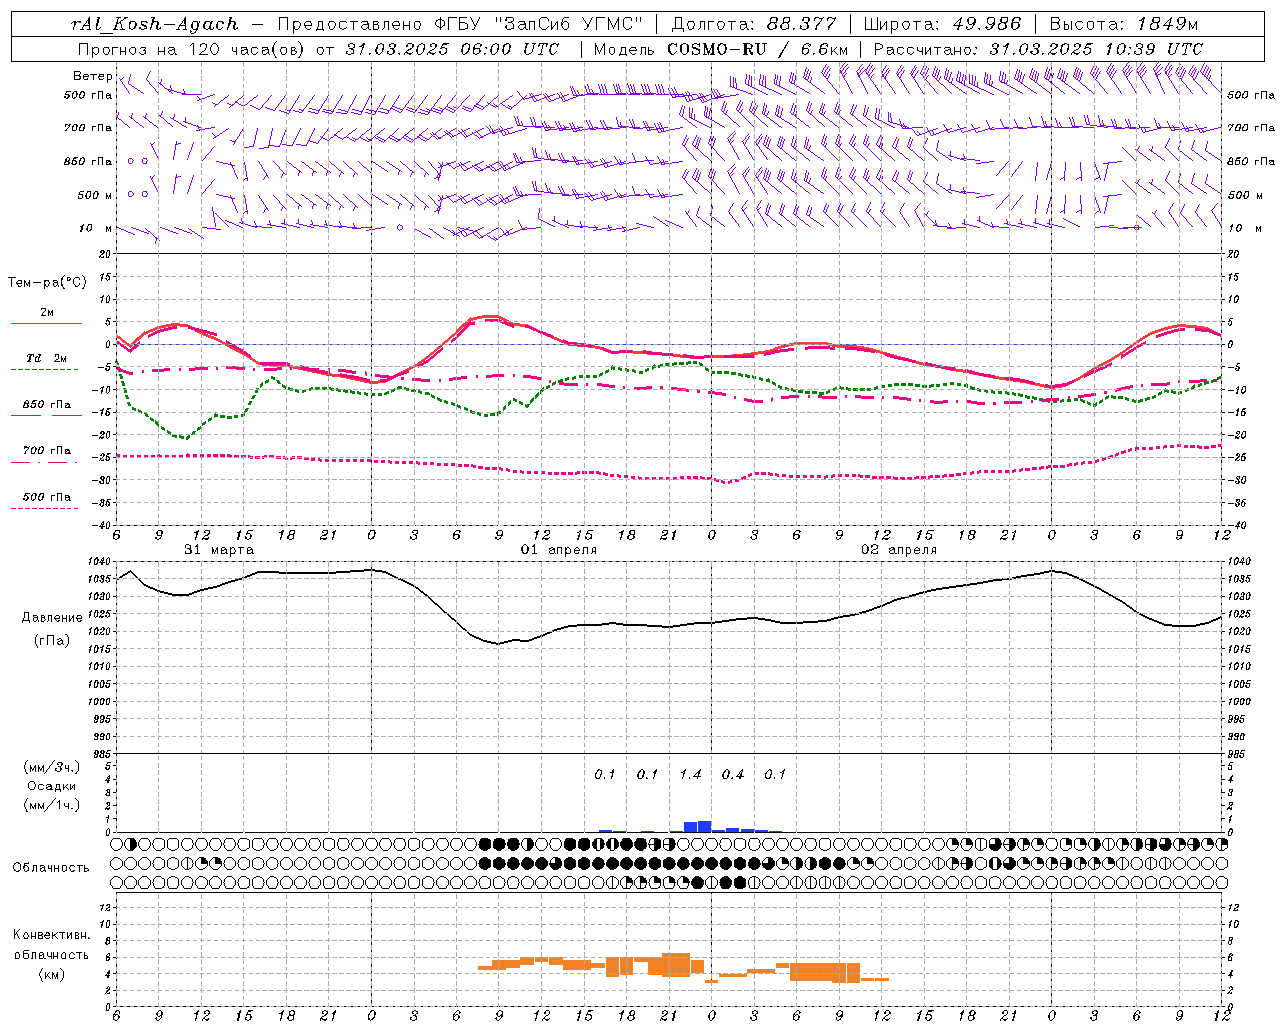Click the (мм/3ч.) precipitation unit label
Image resolution: width=1280 pixels, height=1024 pixels.
coord(52,767)
